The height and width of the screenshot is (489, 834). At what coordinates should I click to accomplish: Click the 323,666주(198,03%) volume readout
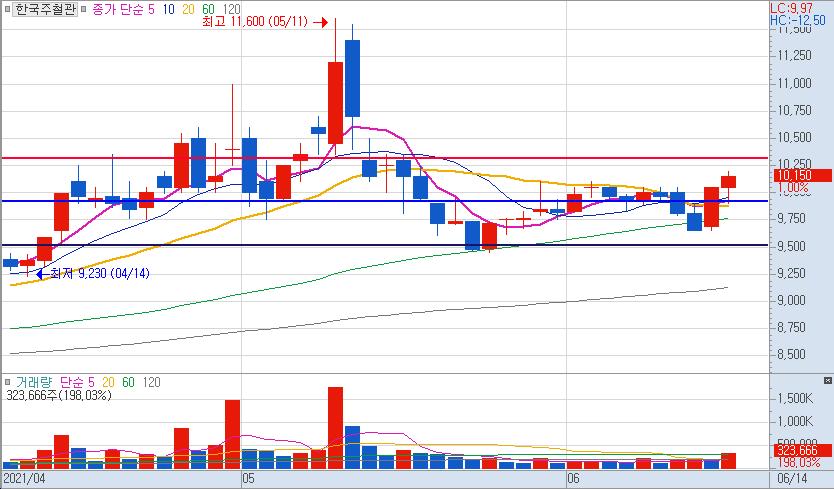(x=59, y=395)
